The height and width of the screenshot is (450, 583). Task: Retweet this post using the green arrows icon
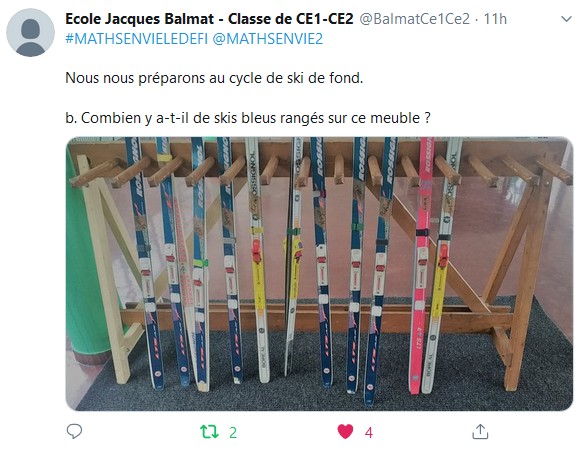click(209, 432)
